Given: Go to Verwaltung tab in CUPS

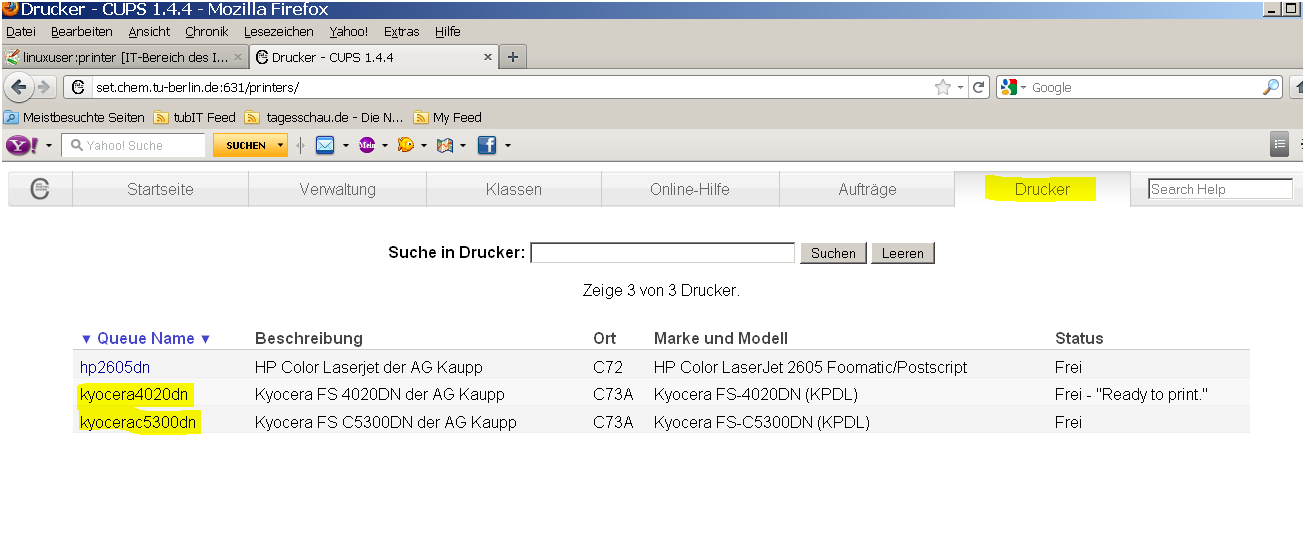Looking at the screenshot, I should [337, 189].
